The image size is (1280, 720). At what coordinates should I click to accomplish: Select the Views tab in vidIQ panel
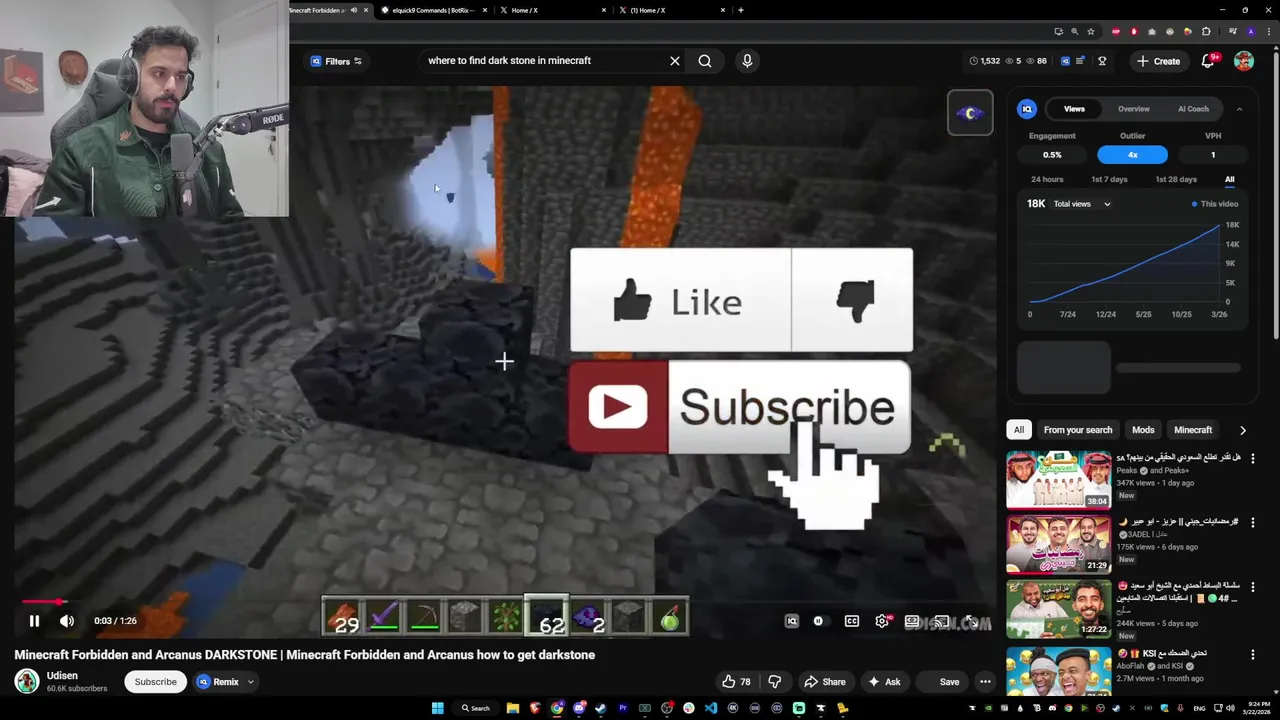coord(1074,109)
